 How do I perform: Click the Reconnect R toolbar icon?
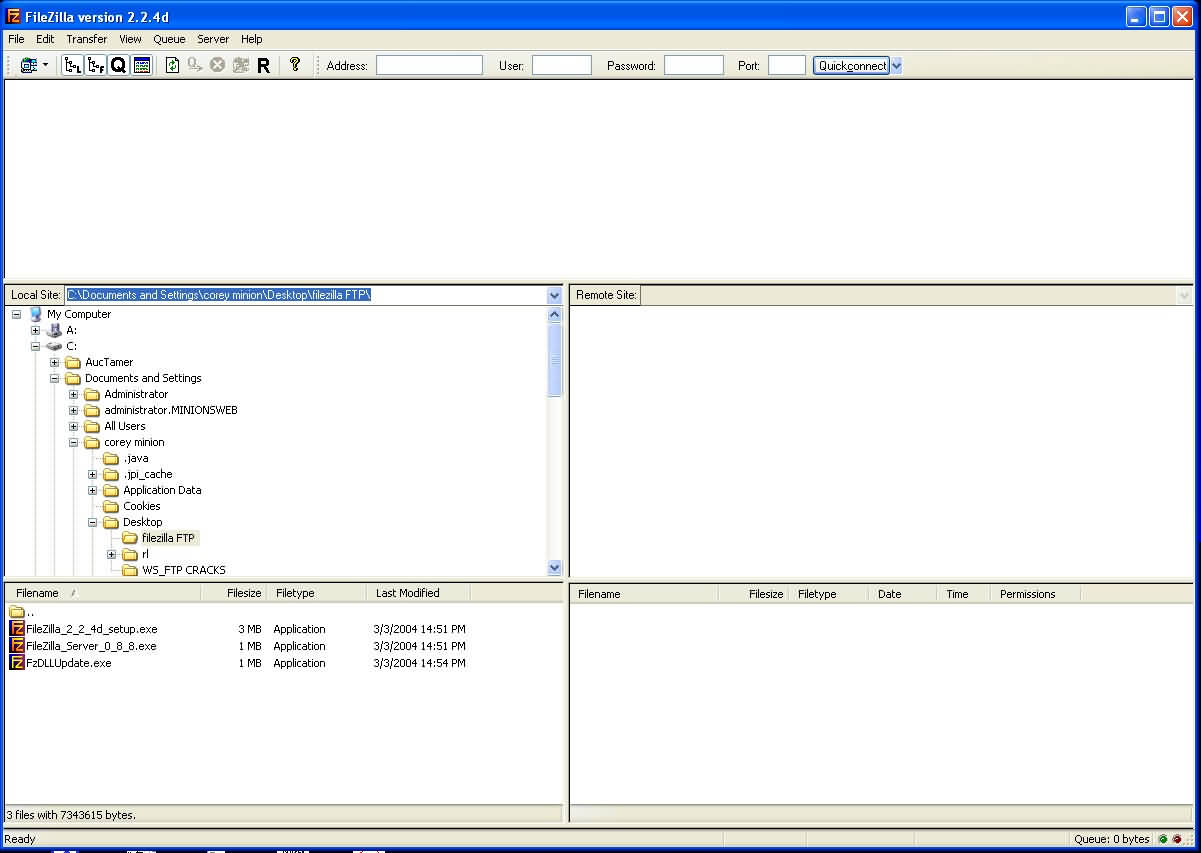coord(263,65)
